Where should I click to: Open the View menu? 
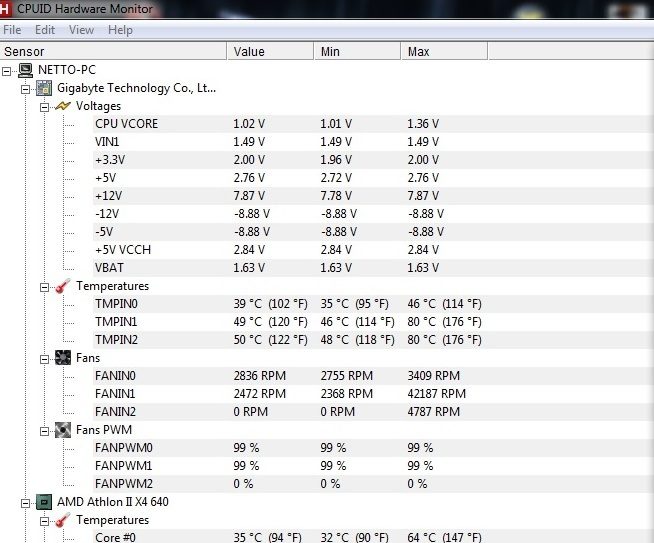coord(81,30)
